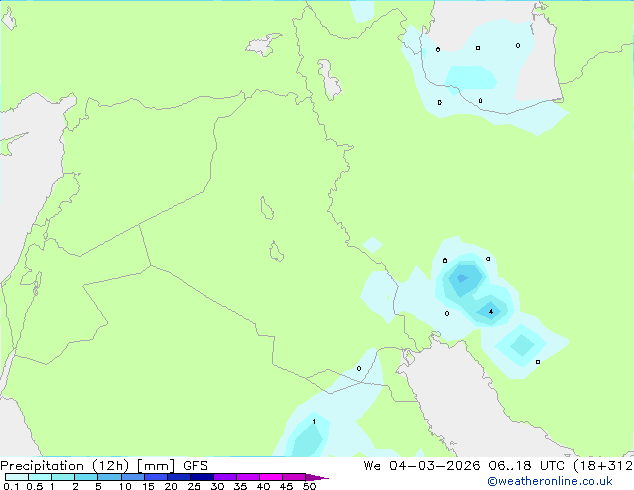Select the 45–50 mm legend swatch

coord(294,477)
